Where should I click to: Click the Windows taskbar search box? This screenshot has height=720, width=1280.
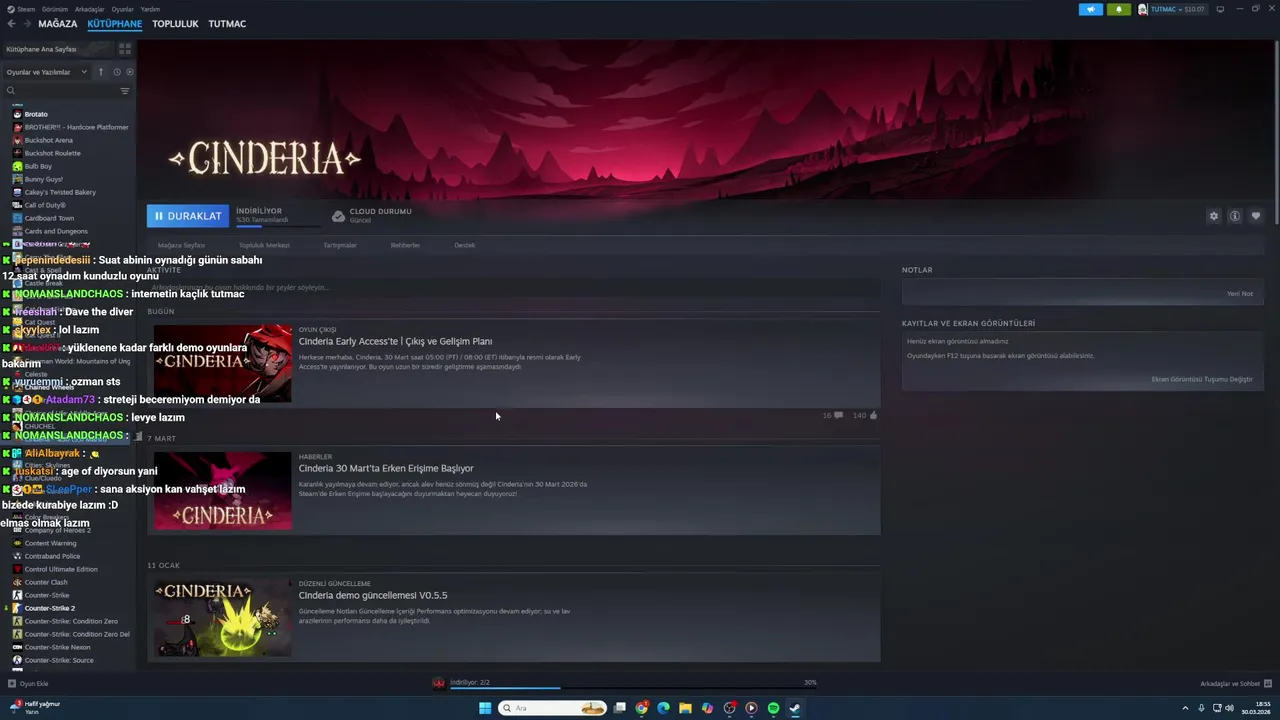(553, 708)
